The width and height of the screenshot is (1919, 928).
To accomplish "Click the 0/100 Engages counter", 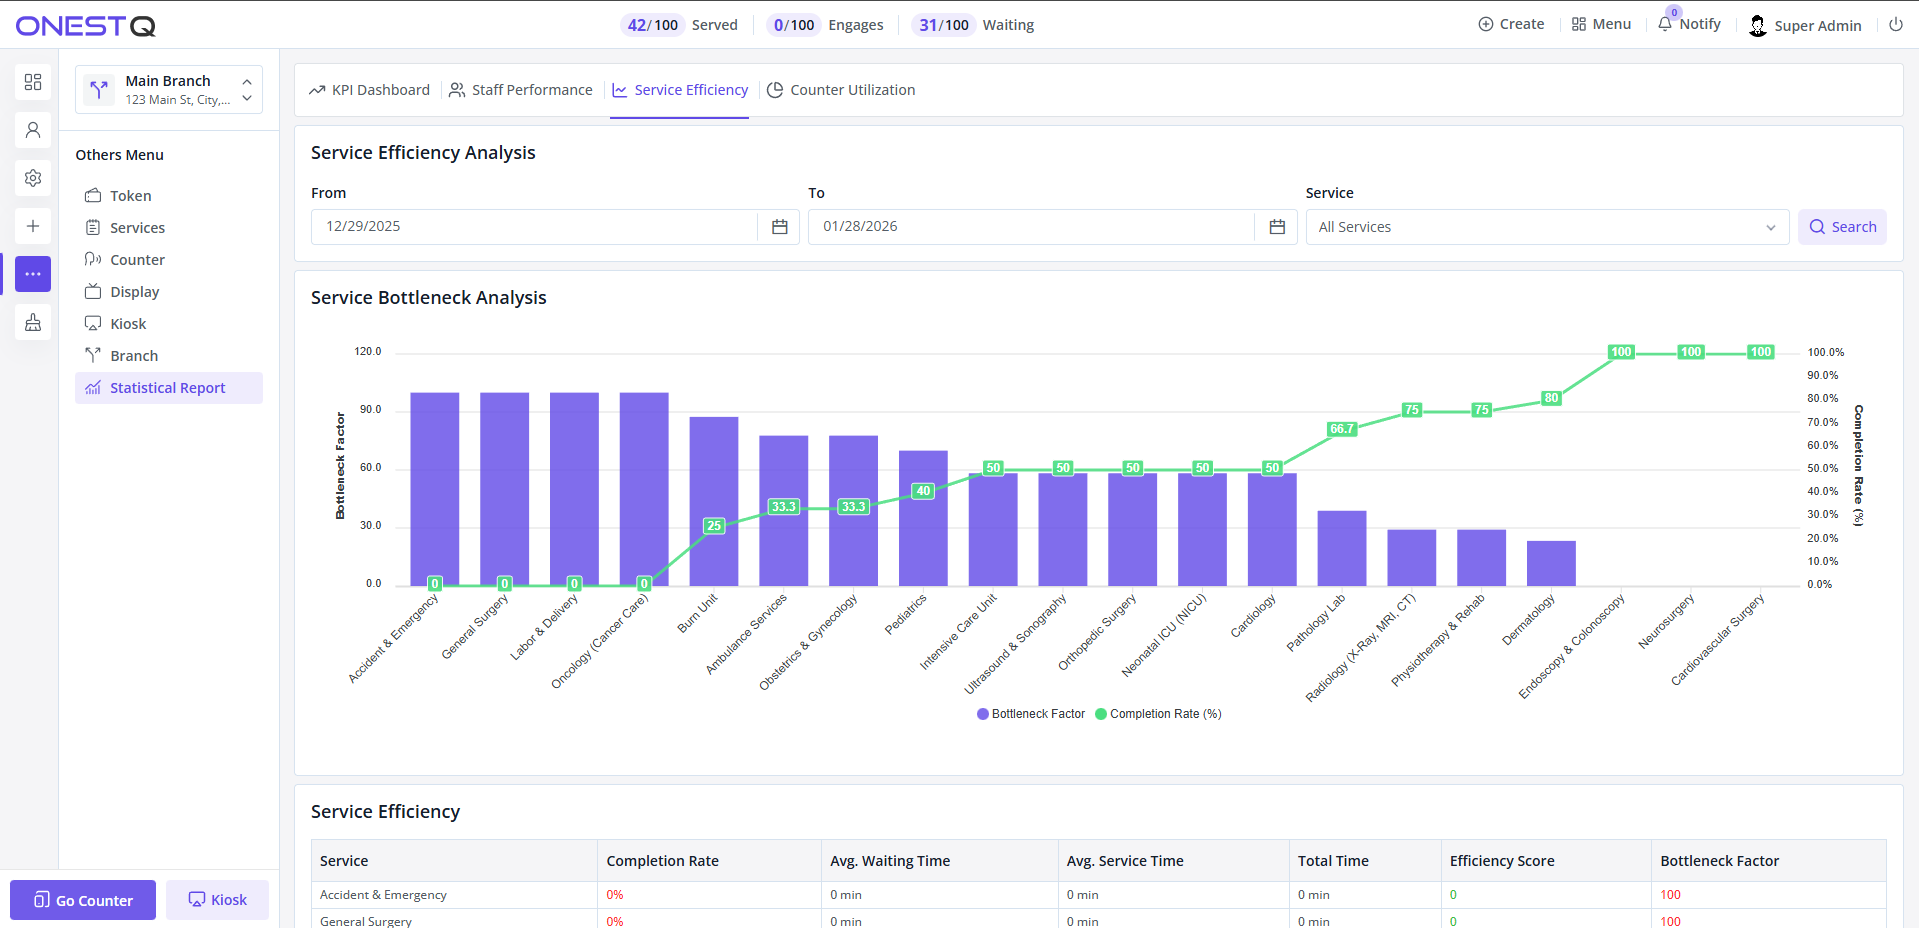I will tap(826, 25).
